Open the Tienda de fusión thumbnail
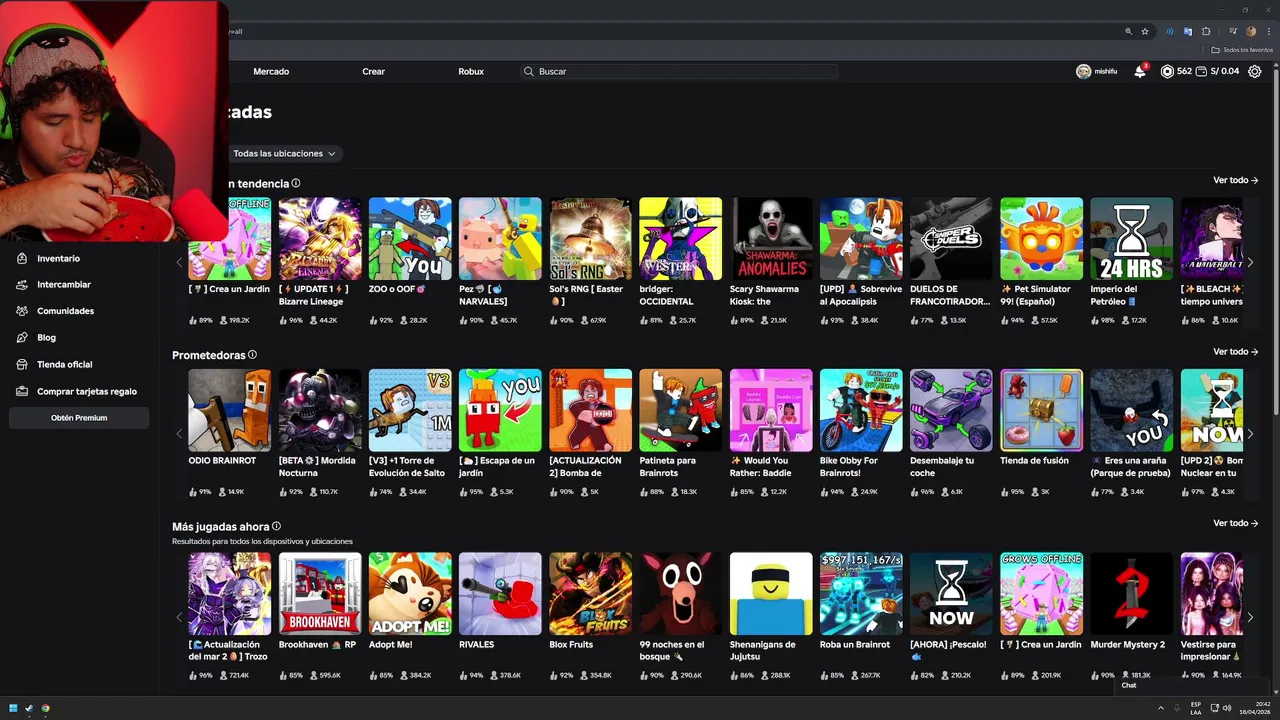1280x720 pixels. [x=1041, y=410]
